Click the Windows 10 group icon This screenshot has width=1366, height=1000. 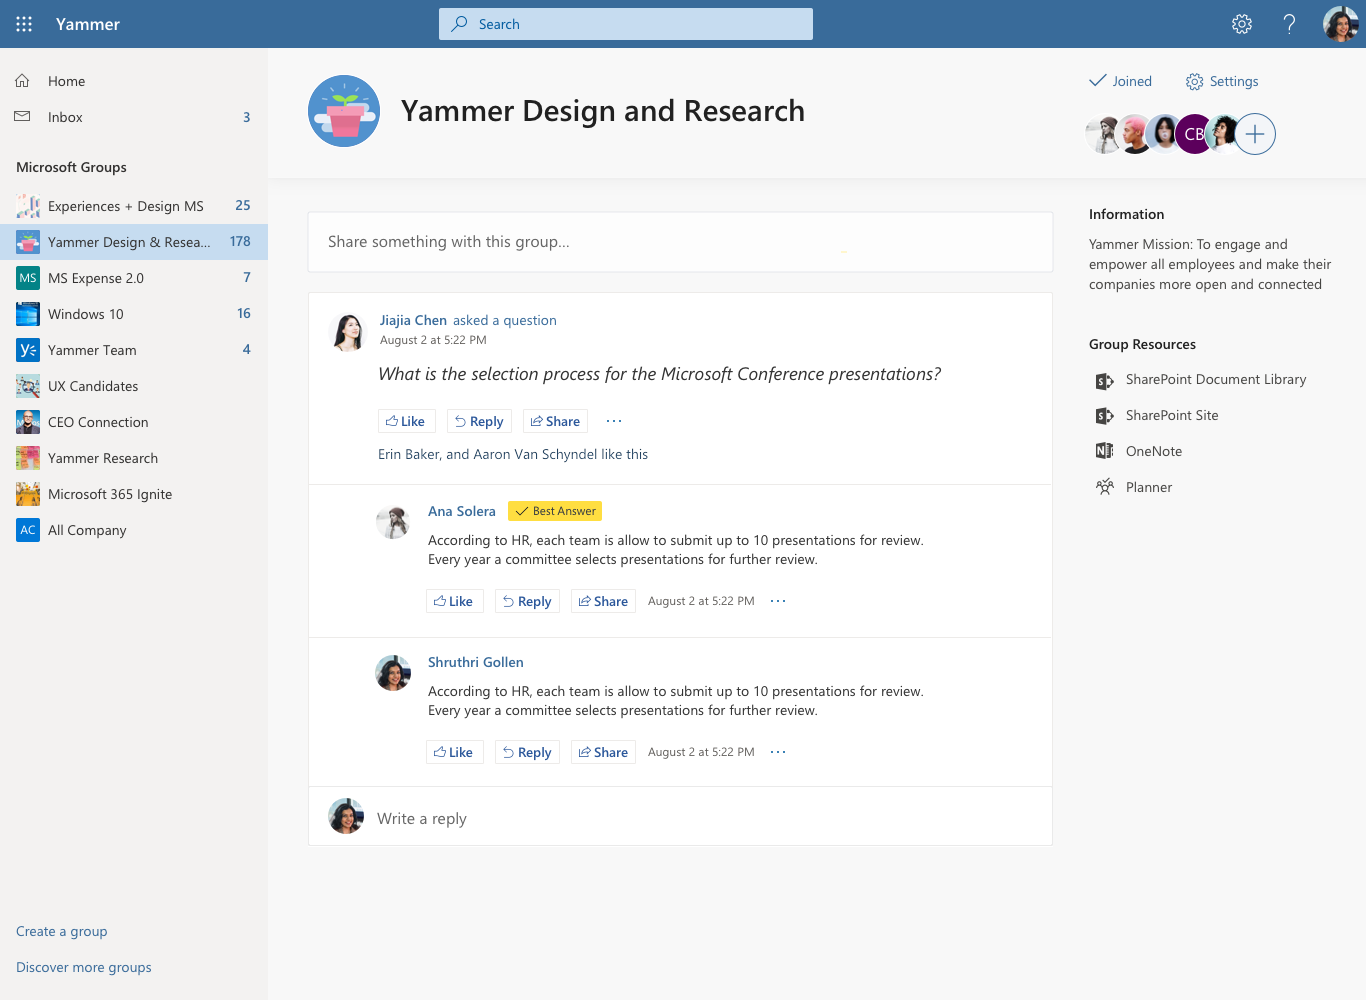point(28,314)
